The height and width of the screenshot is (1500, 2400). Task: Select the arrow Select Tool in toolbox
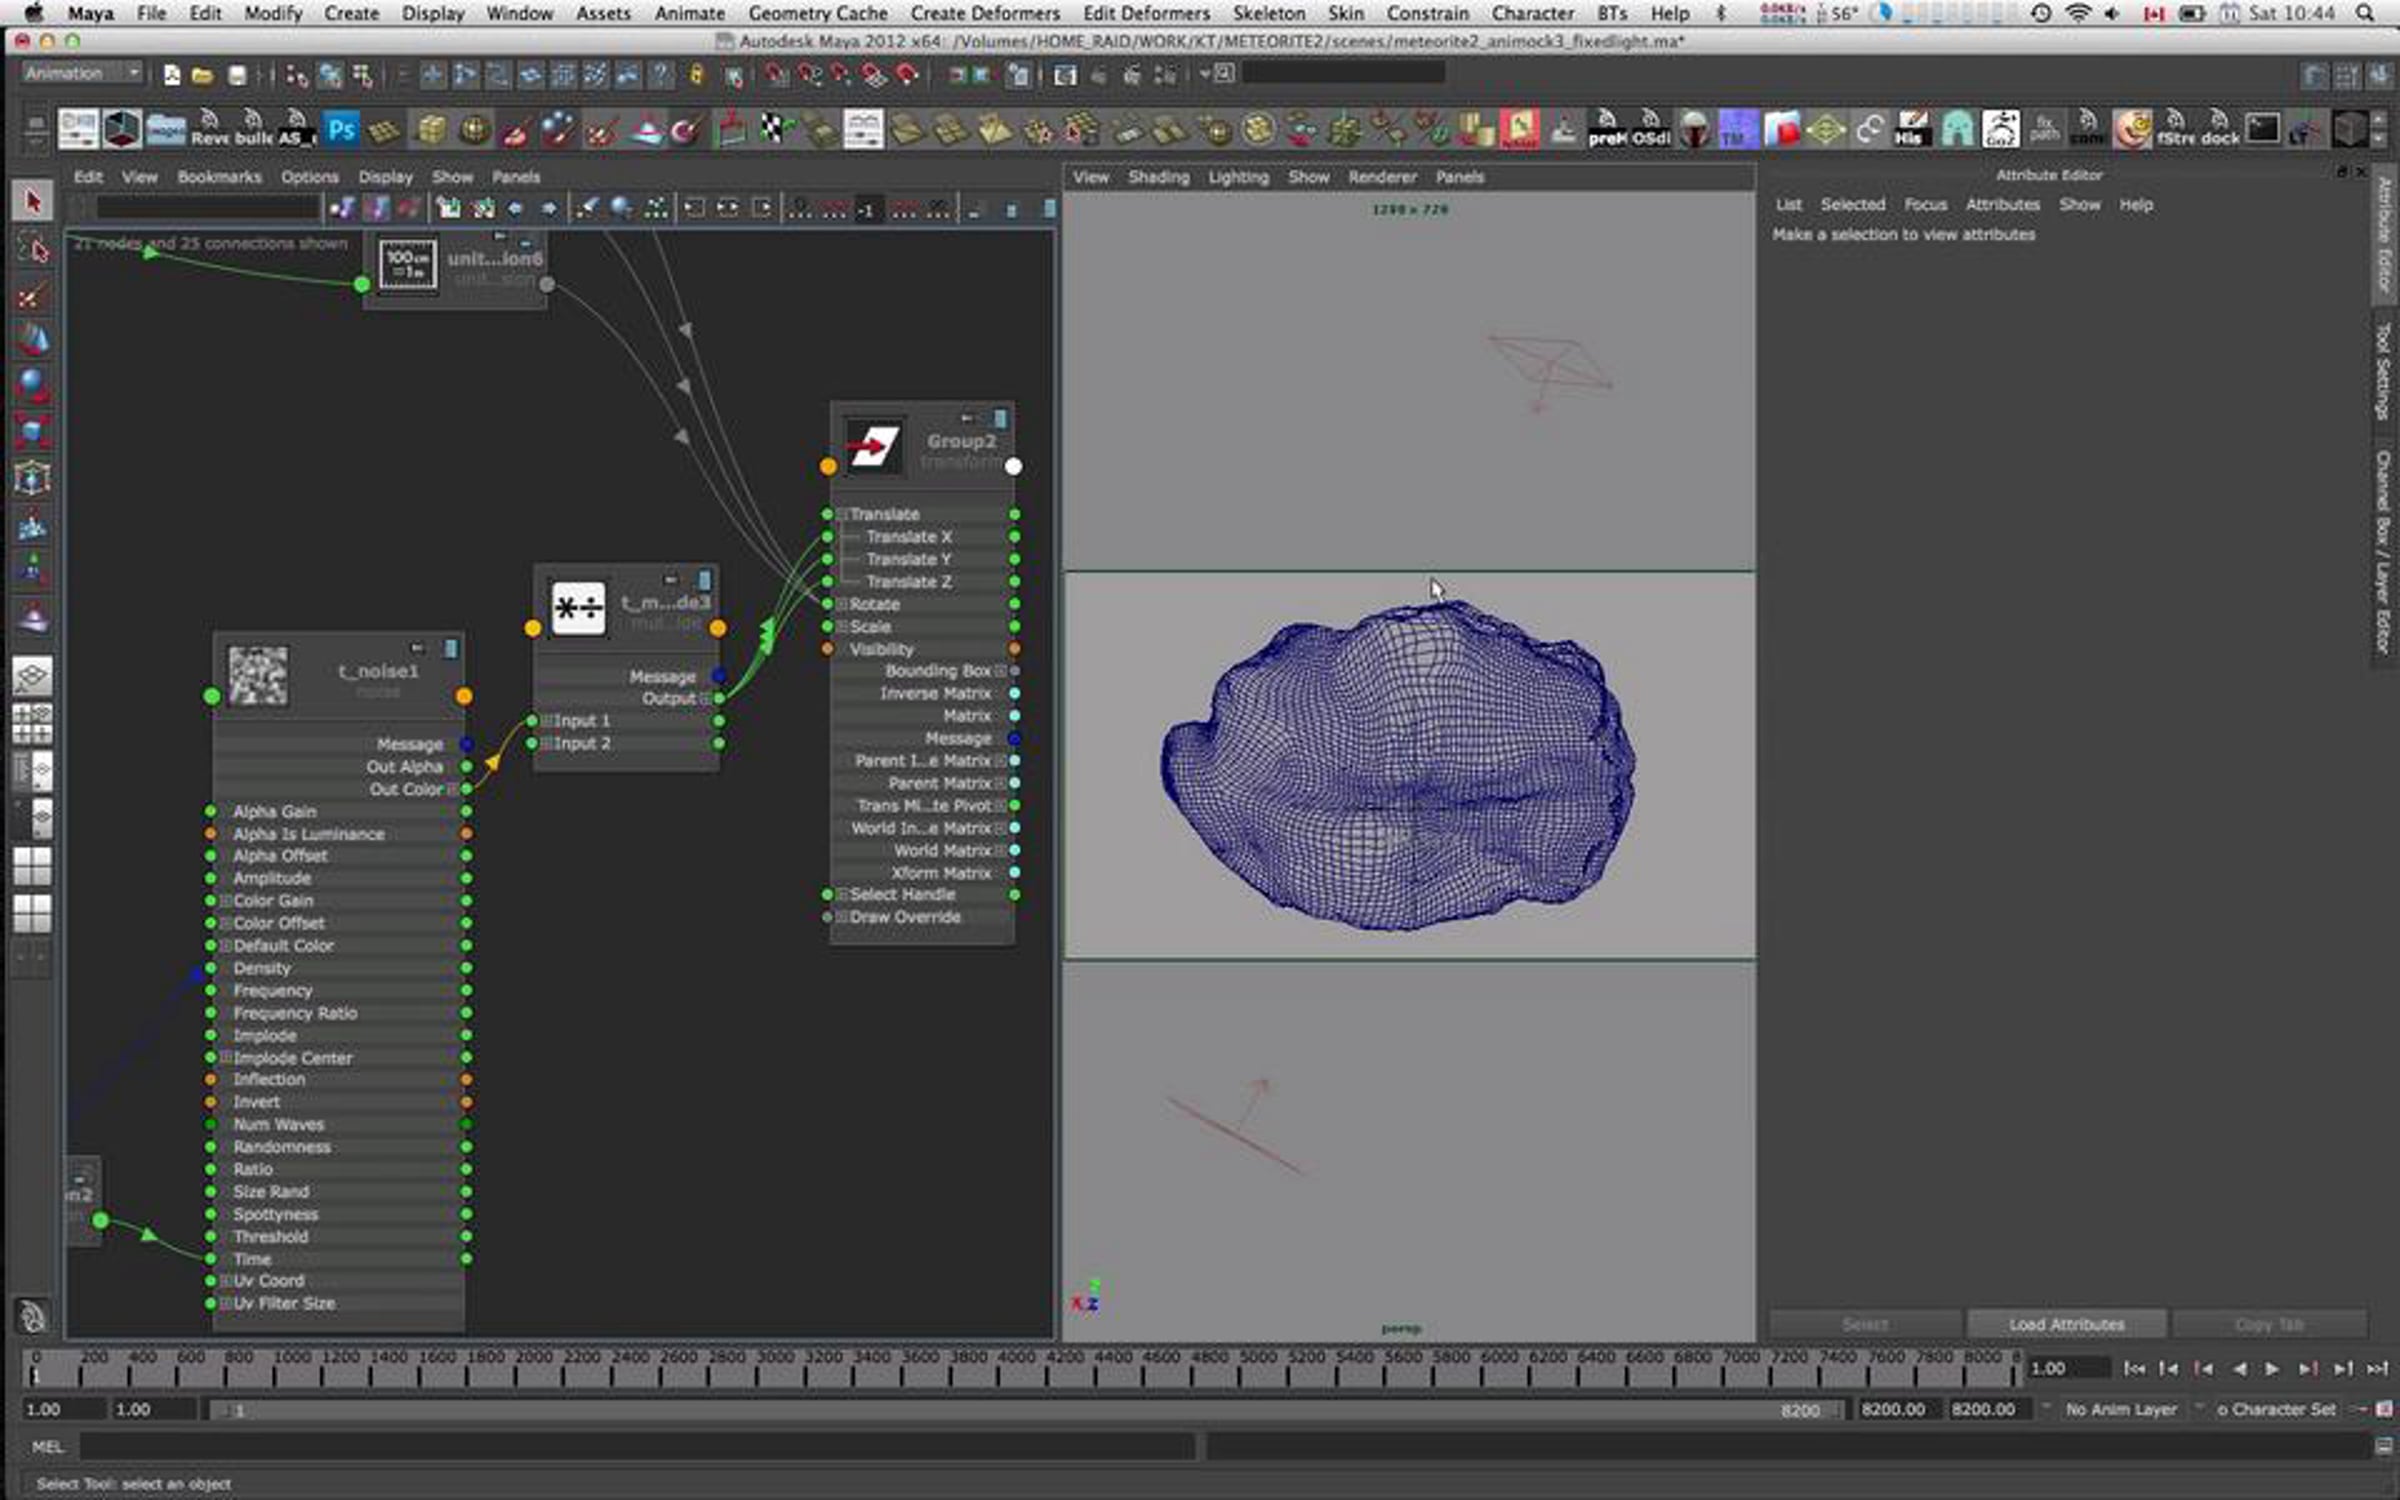click(x=32, y=202)
